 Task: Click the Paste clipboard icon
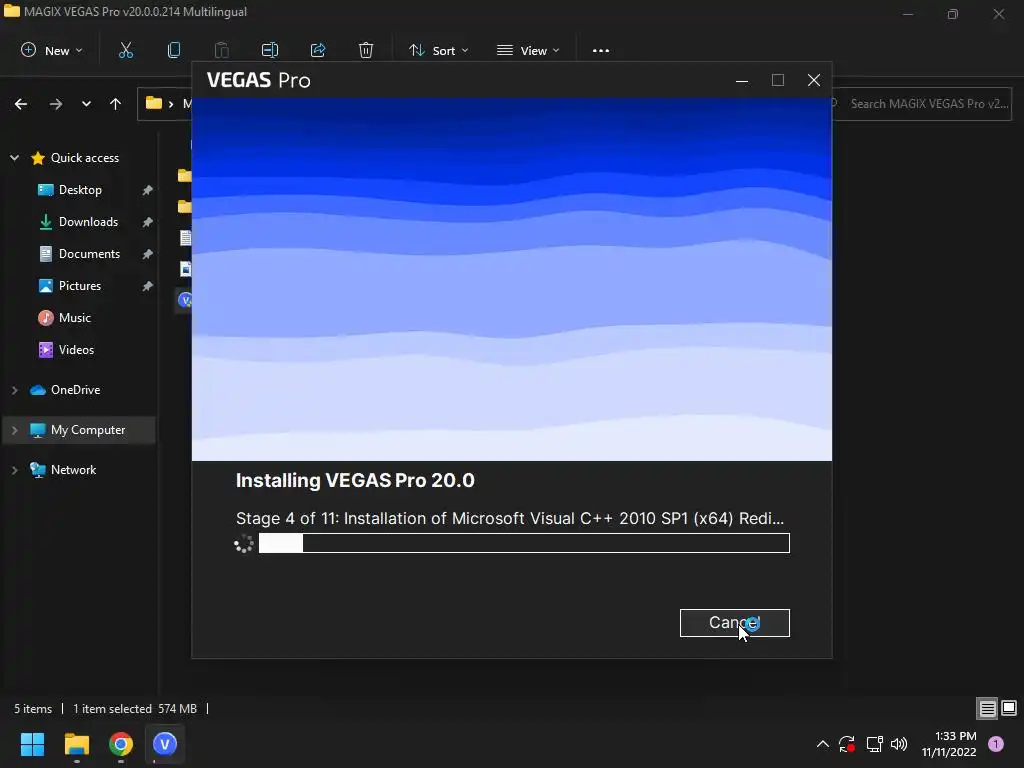tap(221, 50)
